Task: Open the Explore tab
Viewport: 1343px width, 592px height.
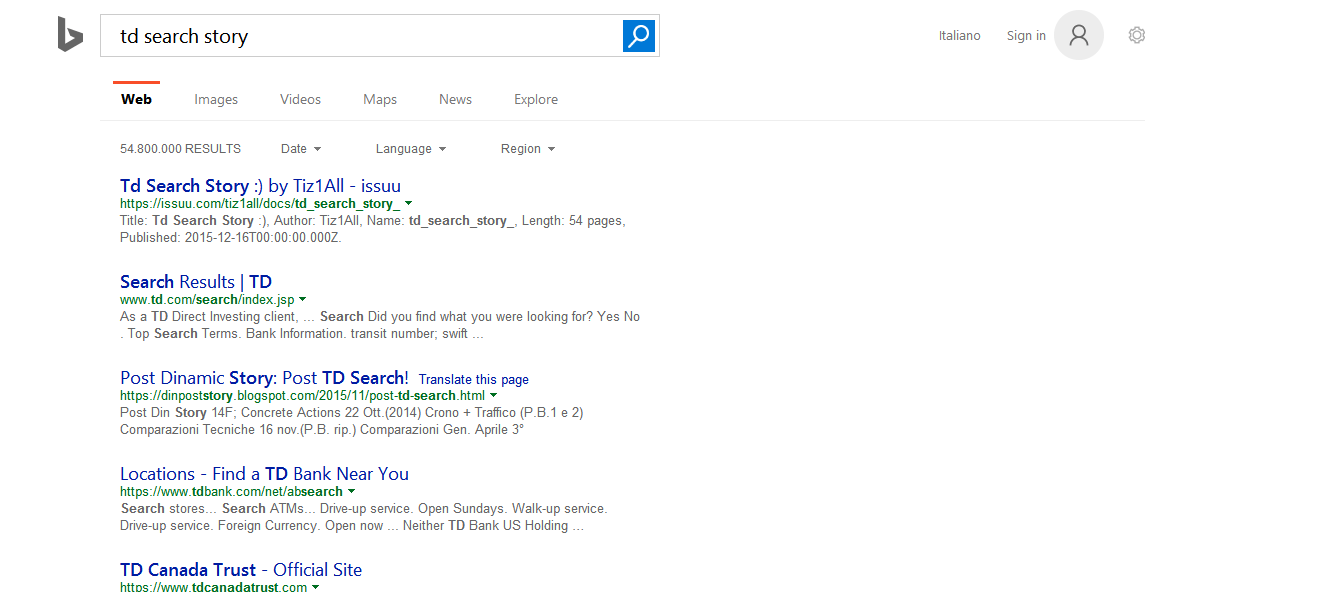Action: coord(536,99)
